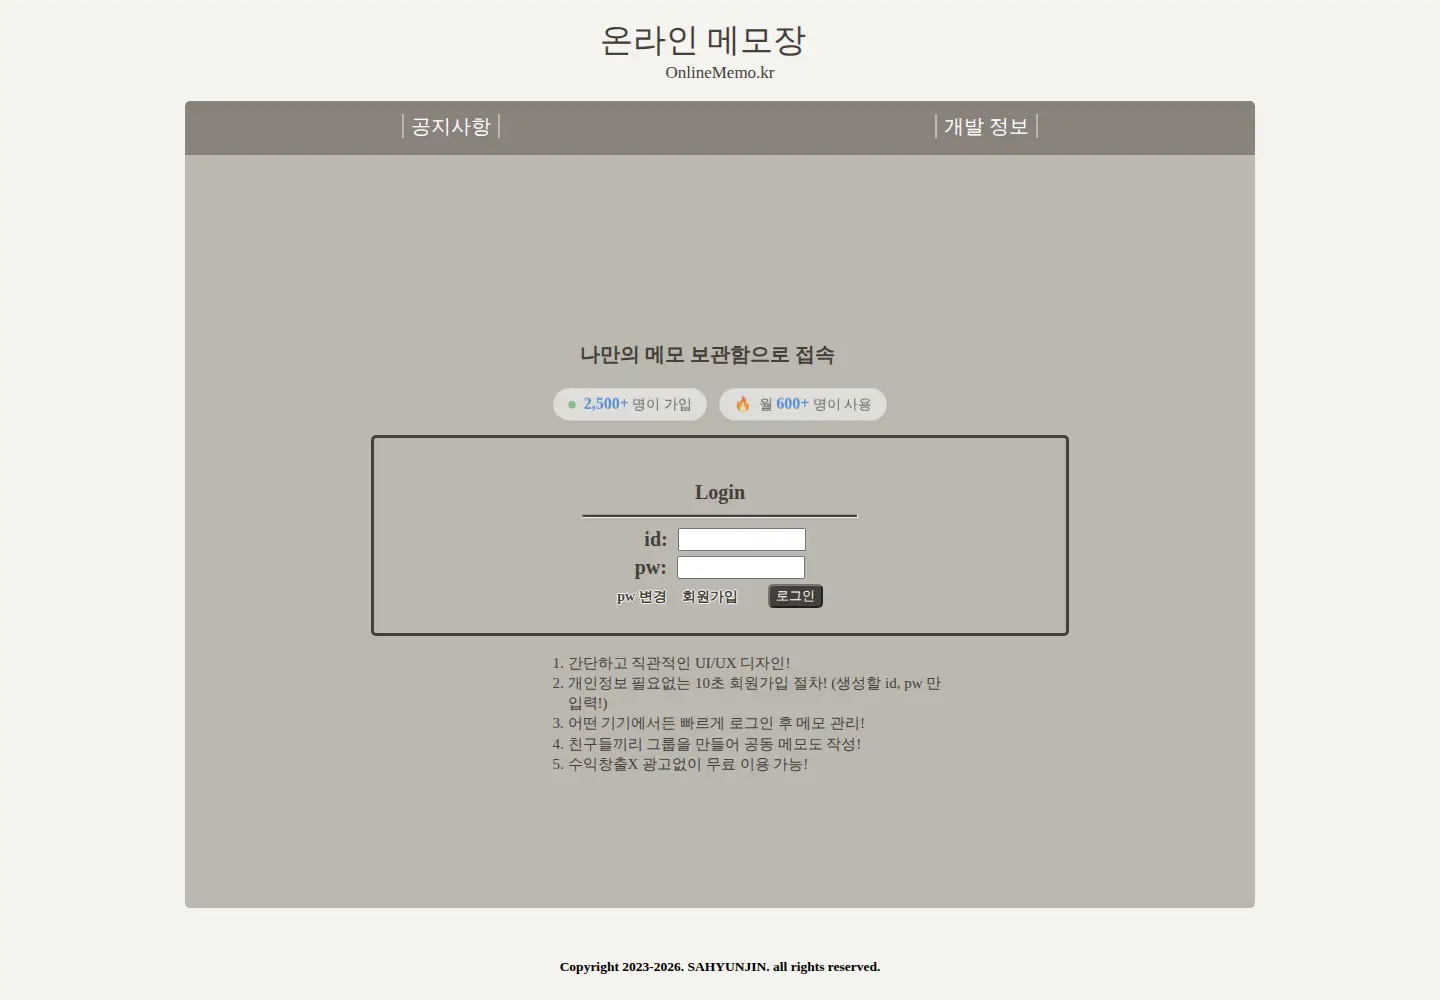
Task: Click the OnlineMemo.kr subtitle text
Action: coord(720,72)
